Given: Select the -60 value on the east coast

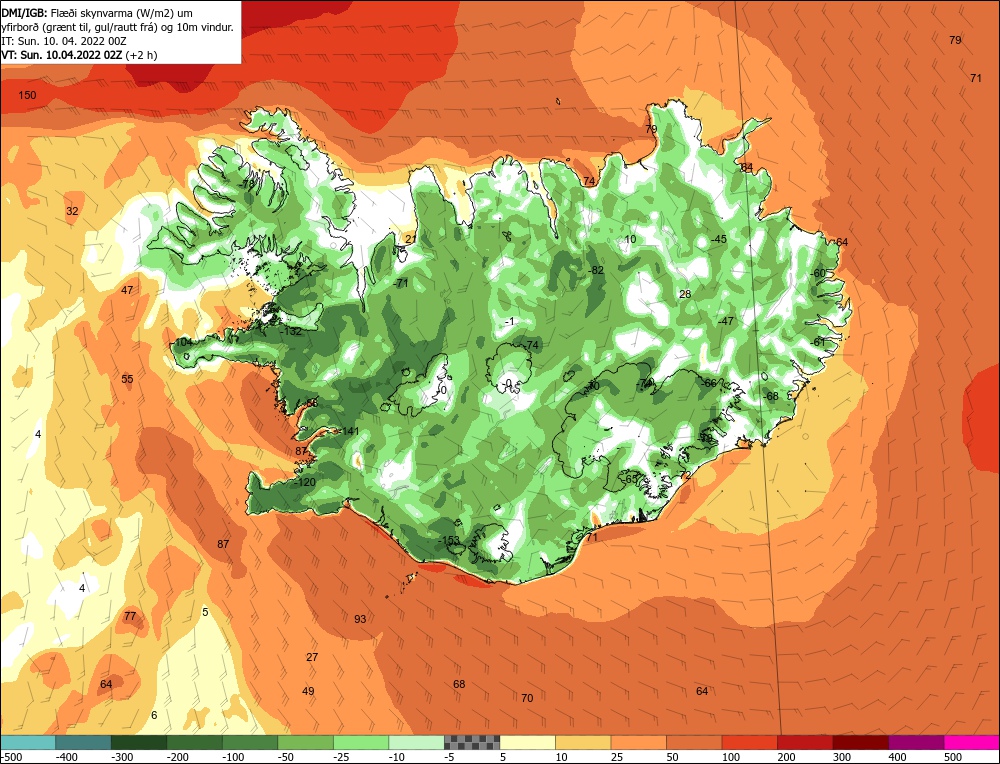Looking at the screenshot, I should [x=818, y=273].
